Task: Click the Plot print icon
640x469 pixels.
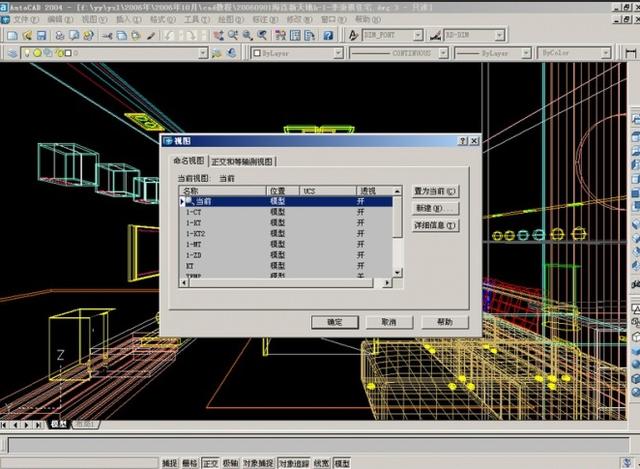Action: (60, 36)
